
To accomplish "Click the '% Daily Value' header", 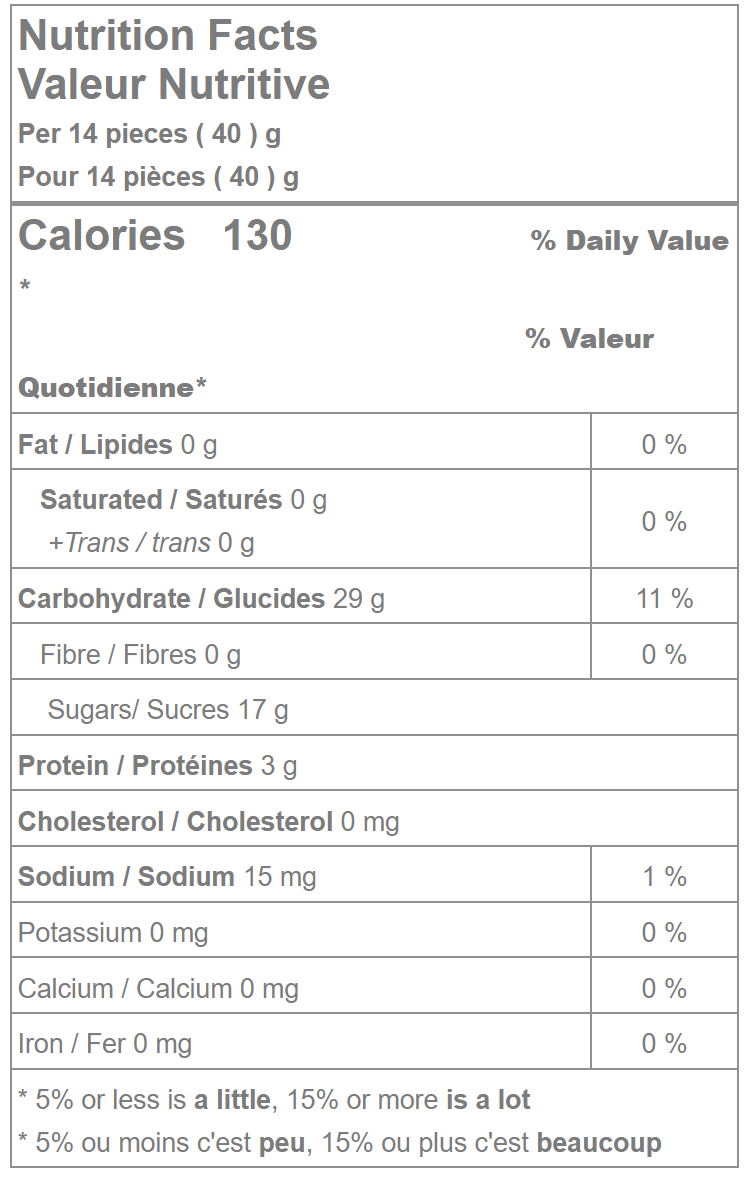I will pos(629,241).
